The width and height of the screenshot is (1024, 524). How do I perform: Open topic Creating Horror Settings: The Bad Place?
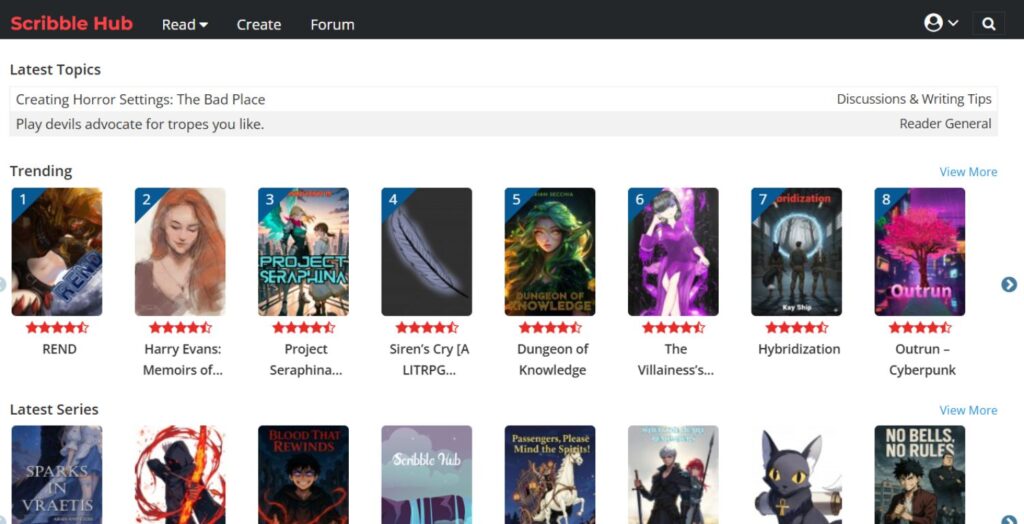(x=140, y=99)
